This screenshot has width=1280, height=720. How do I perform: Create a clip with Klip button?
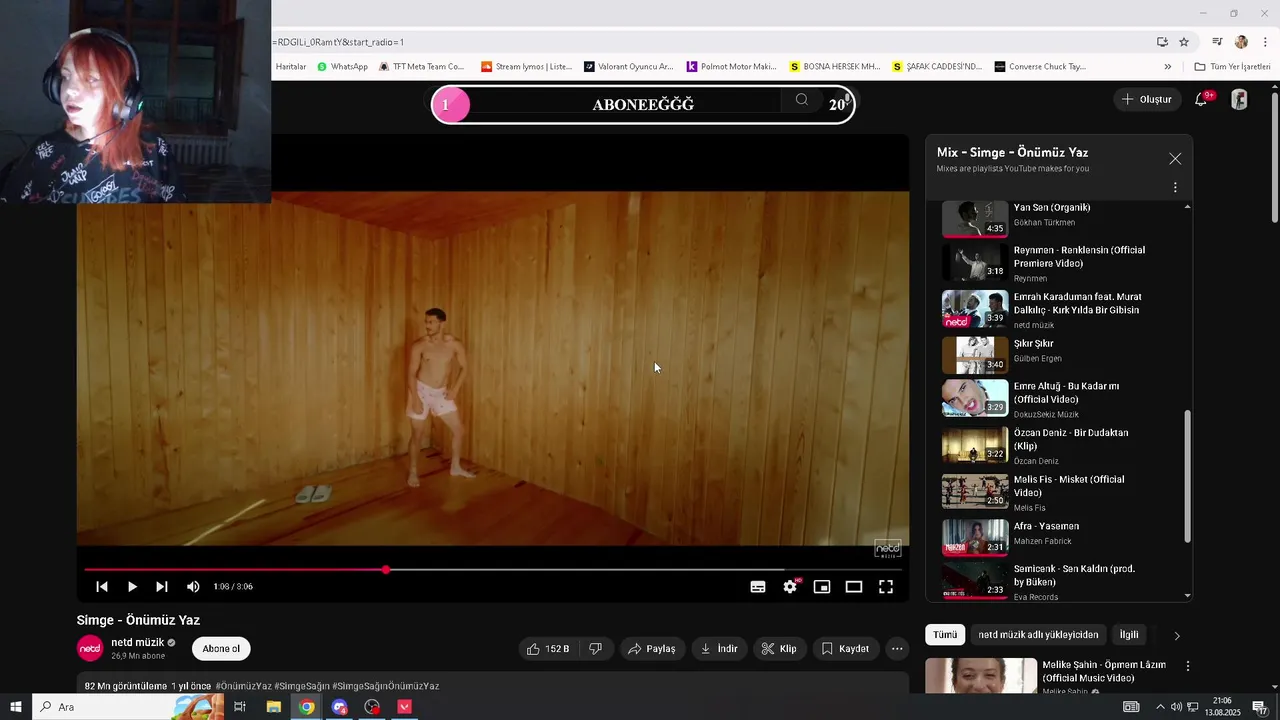tap(779, 649)
